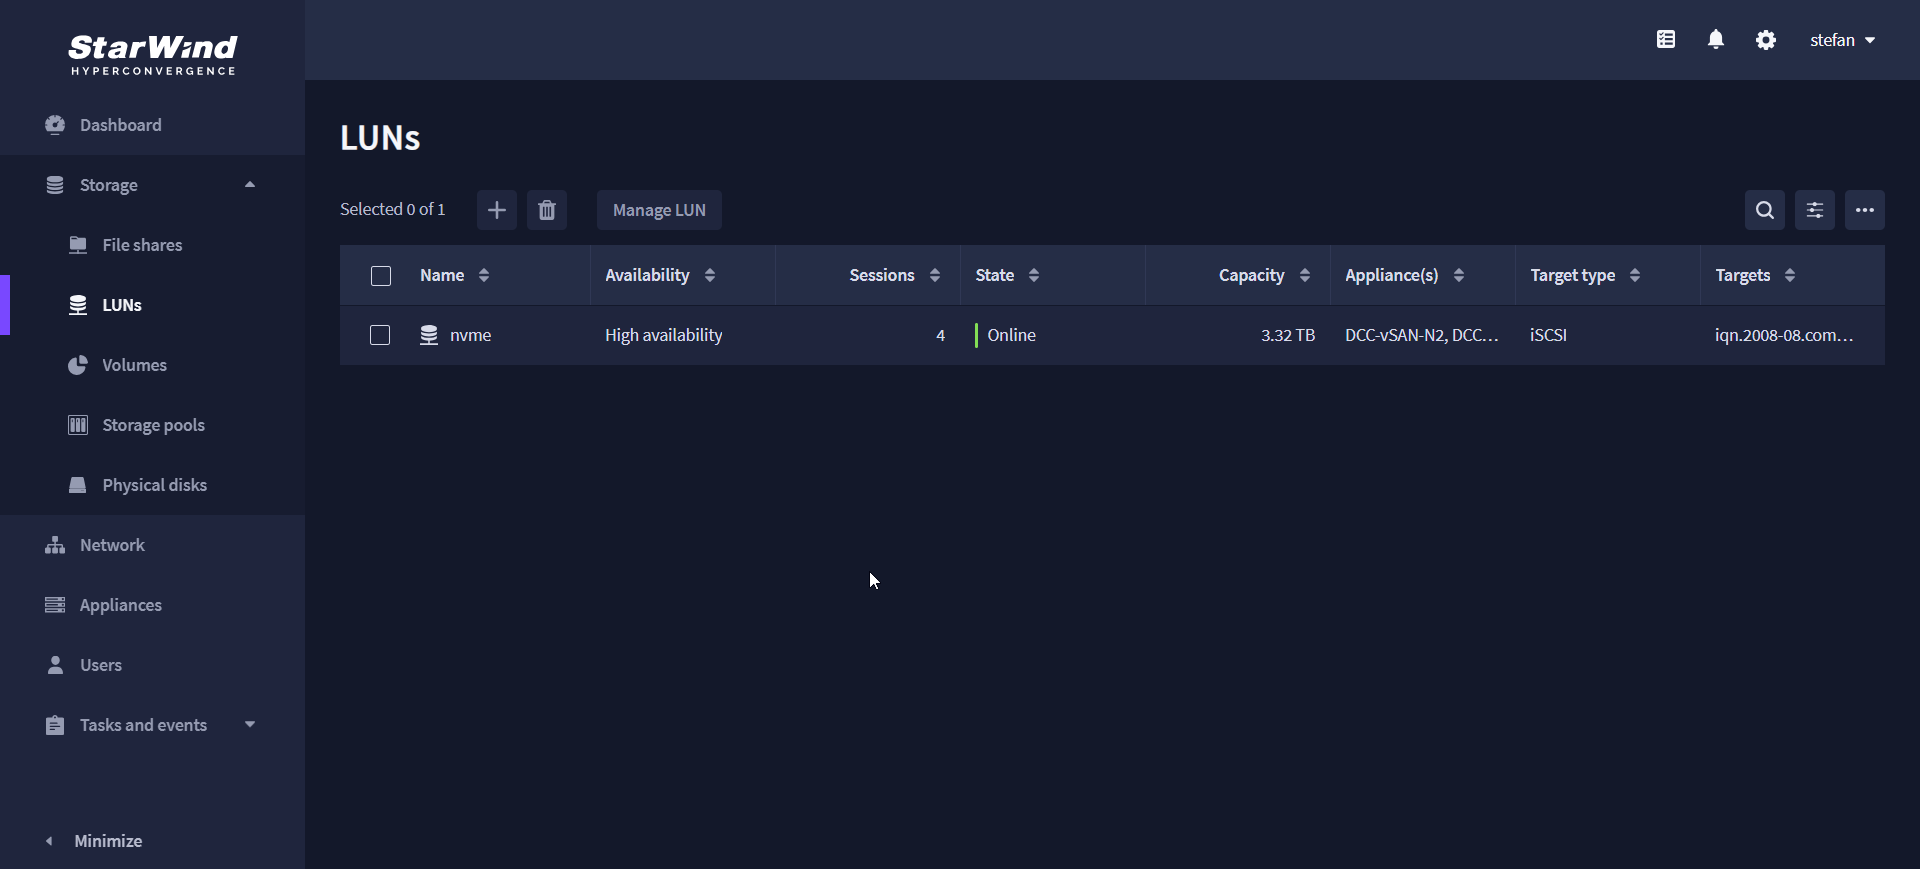Image resolution: width=1920 pixels, height=869 pixels.
Task: Click the Physical disks drive icon
Action: click(78, 485)
